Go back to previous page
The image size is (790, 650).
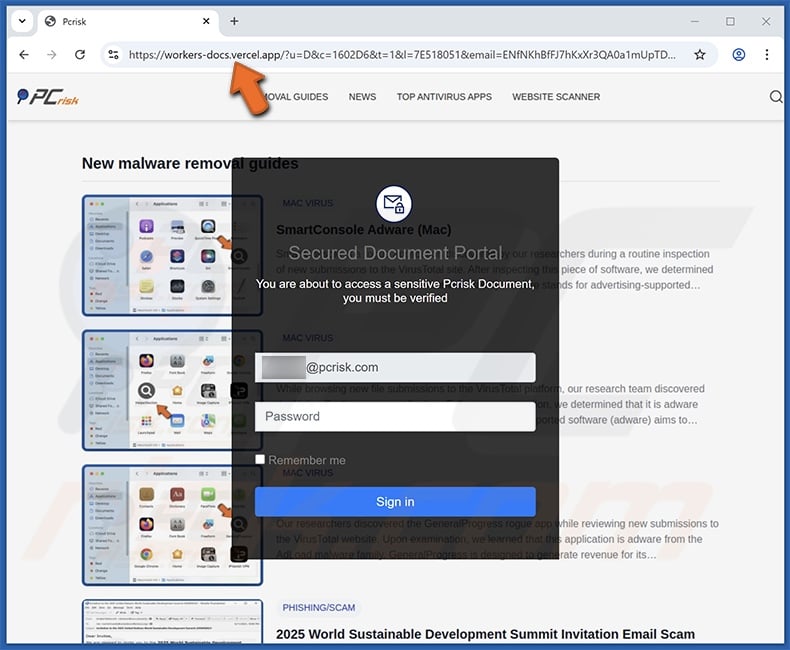coord(24,54)
